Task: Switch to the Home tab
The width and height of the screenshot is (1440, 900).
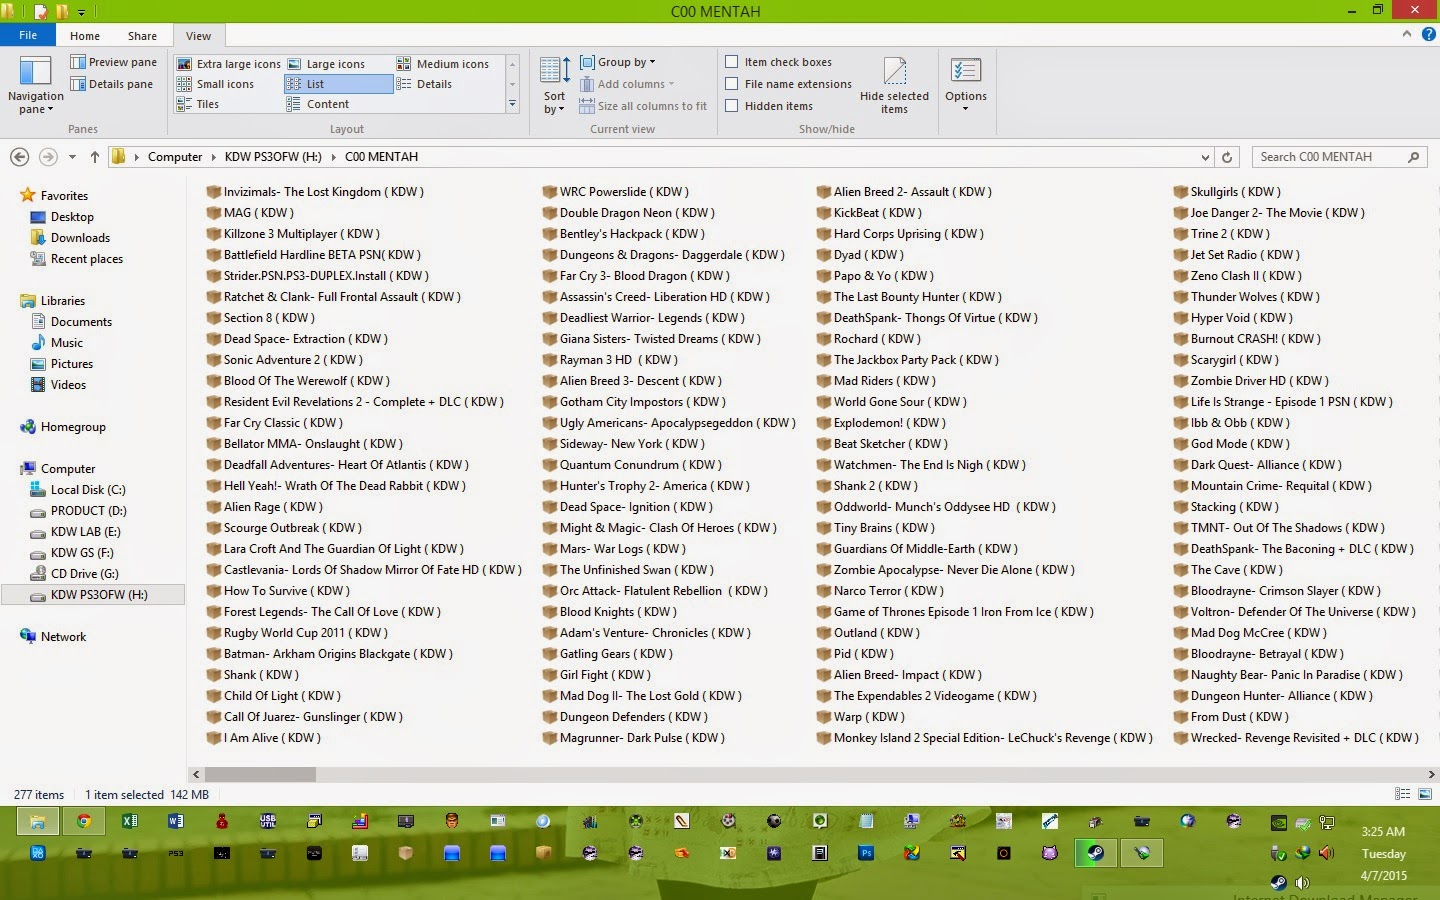Action: click(85, 36)
